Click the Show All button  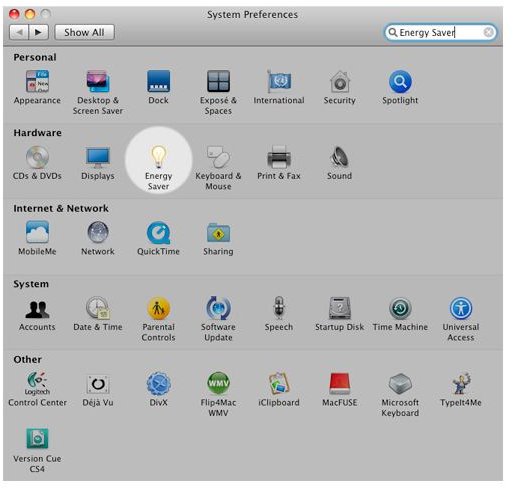(x=84, y=32)
